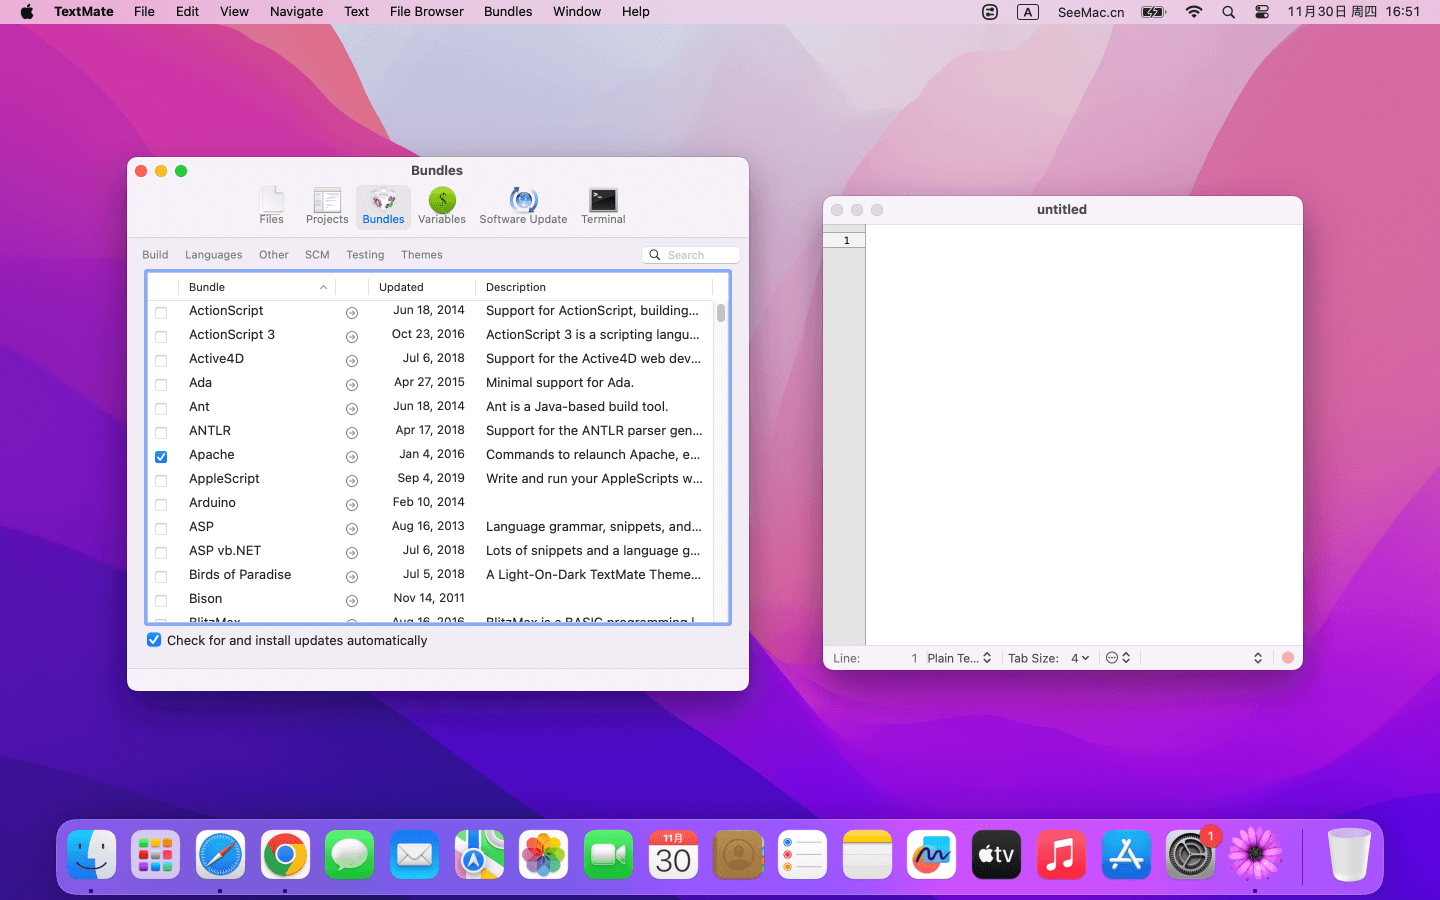This screenshot has width=1440, height=900.
Task: Open the Apple menu
Action: click(27, 12)
